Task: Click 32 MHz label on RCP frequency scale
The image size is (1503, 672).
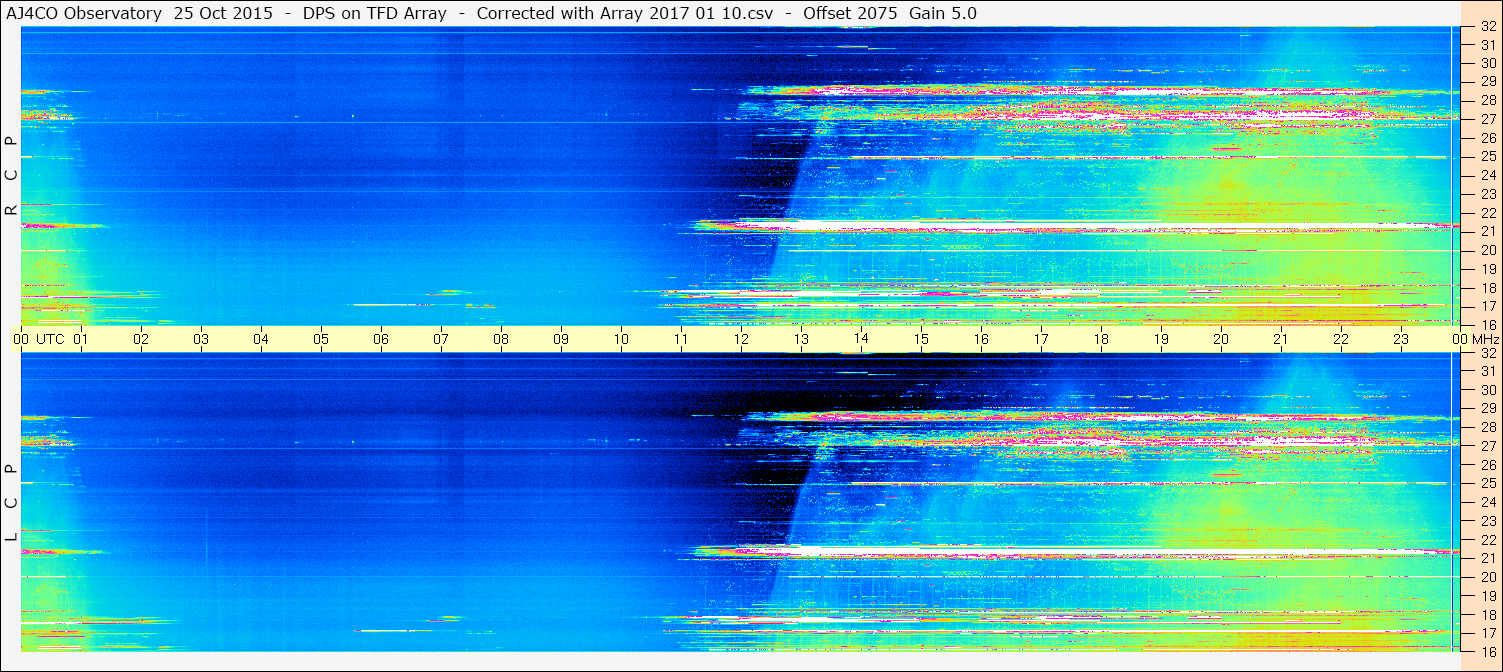Action: coord(1487,27)
